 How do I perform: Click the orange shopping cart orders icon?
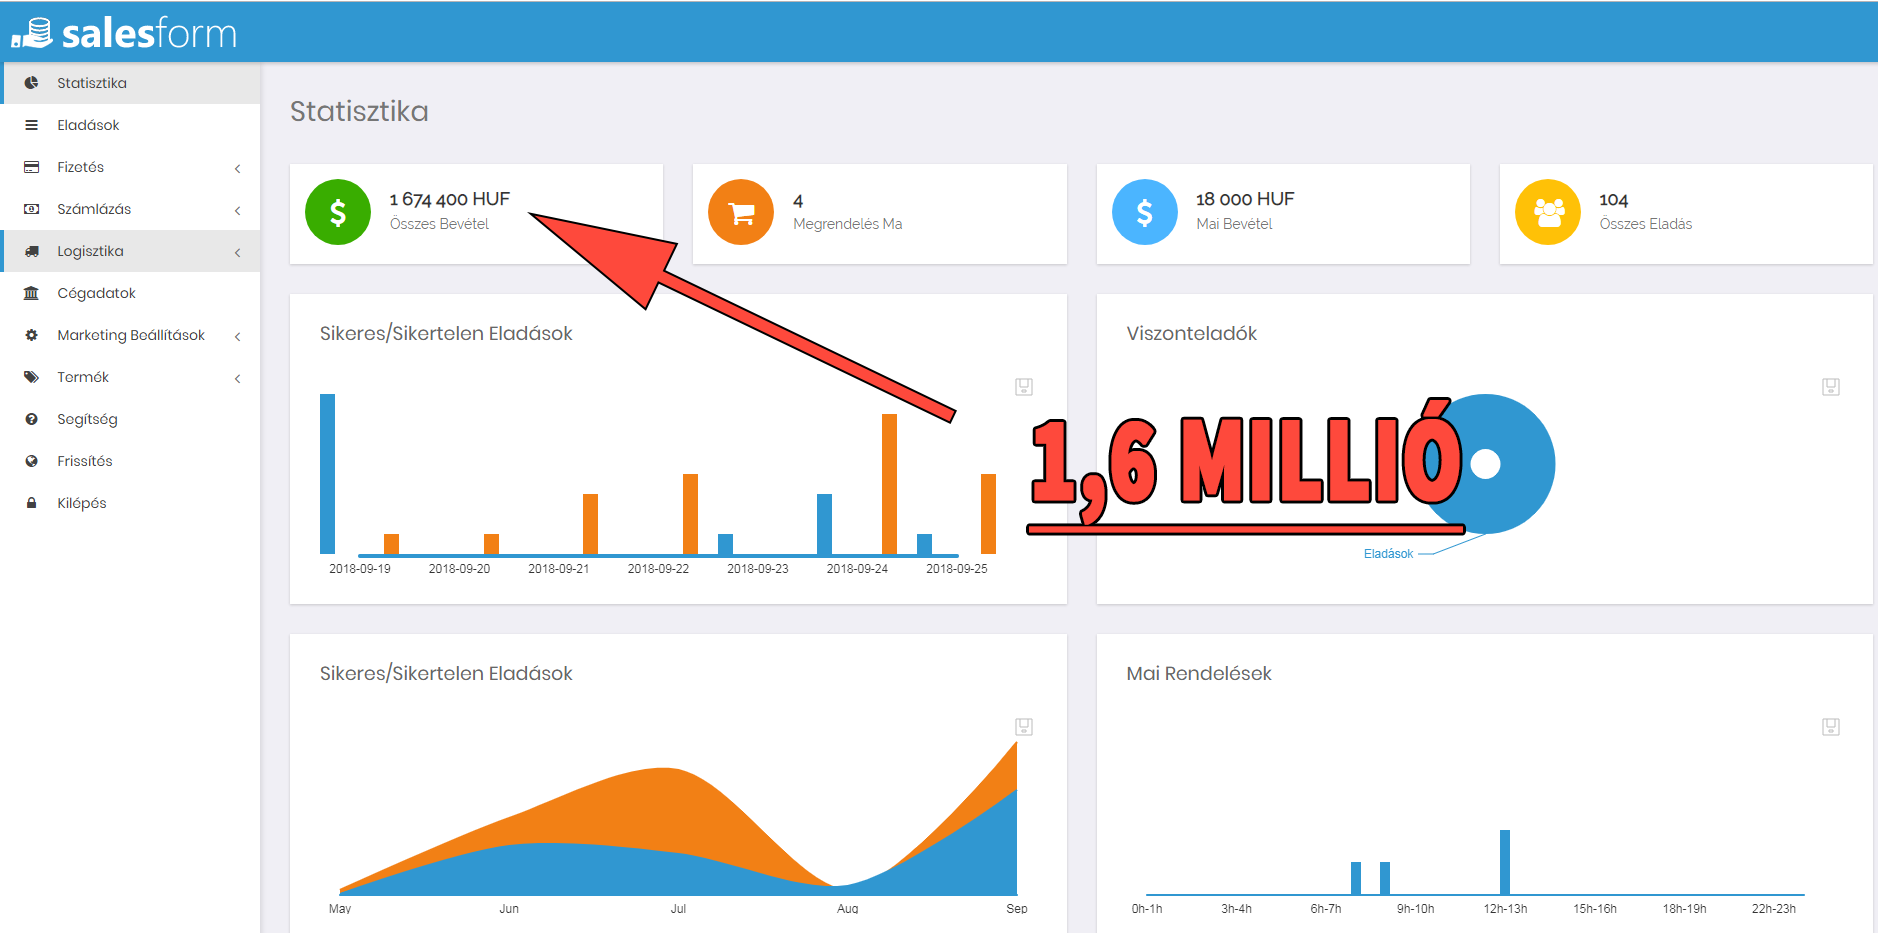tap(741, 212)
